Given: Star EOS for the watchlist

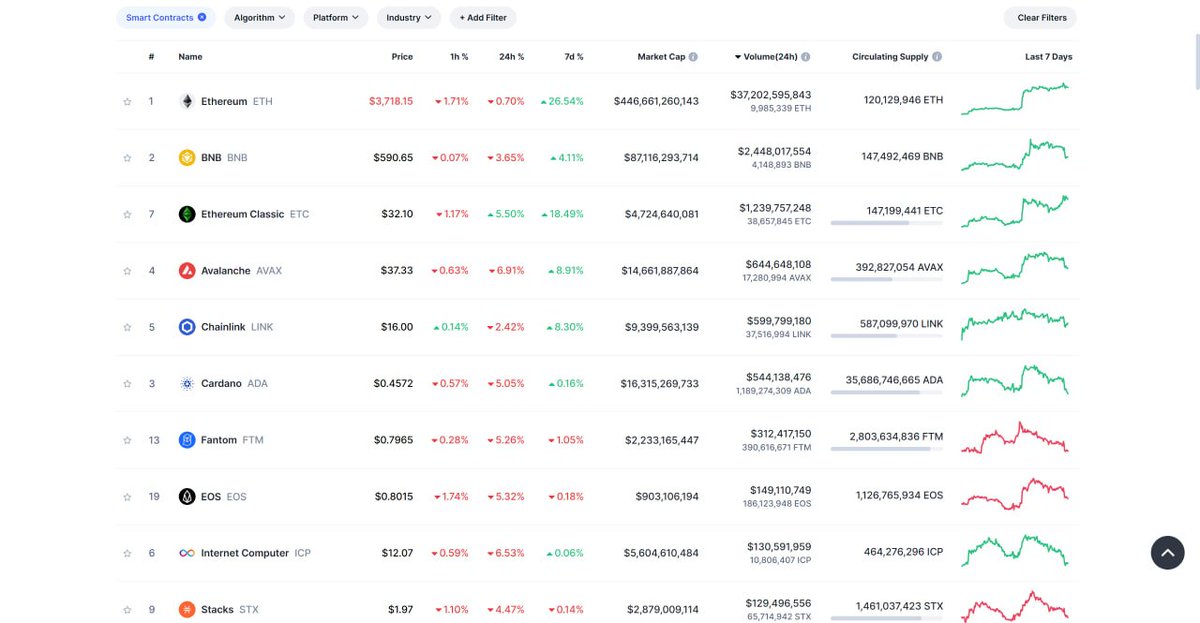Looking at the screenshot, I should coord(127,497).
